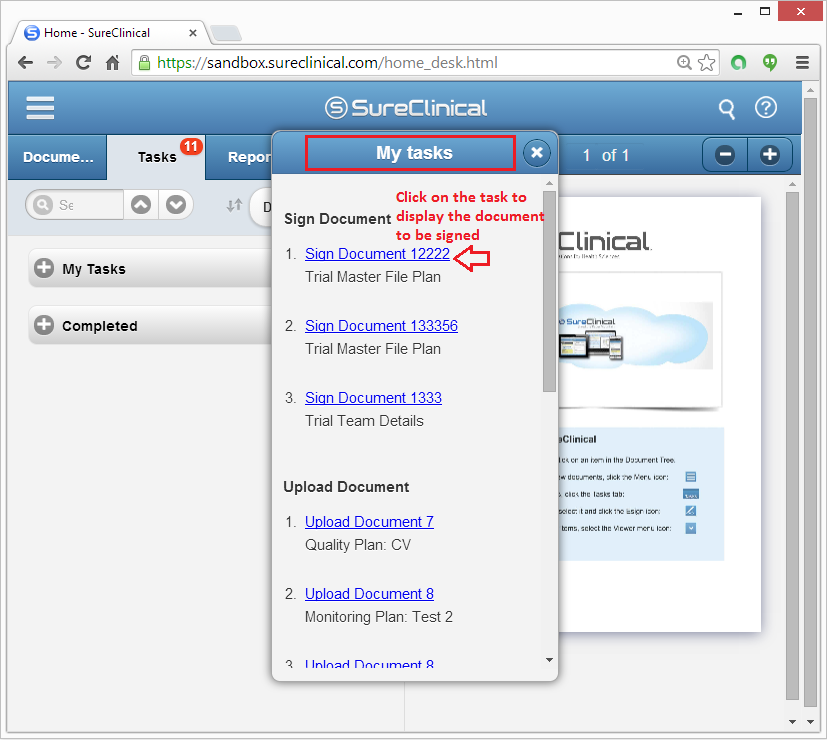Click the My tasks popup scrollbar thumb
The height and width of the screenshot is (741, 827).
[549, 291]
